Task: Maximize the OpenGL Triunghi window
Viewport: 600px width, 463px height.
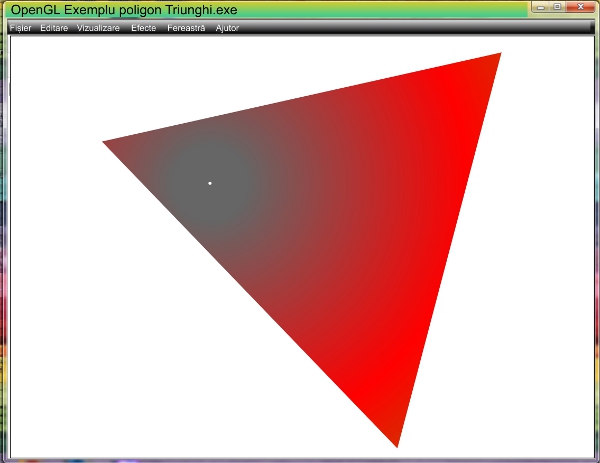Action: tap(558, 7)
